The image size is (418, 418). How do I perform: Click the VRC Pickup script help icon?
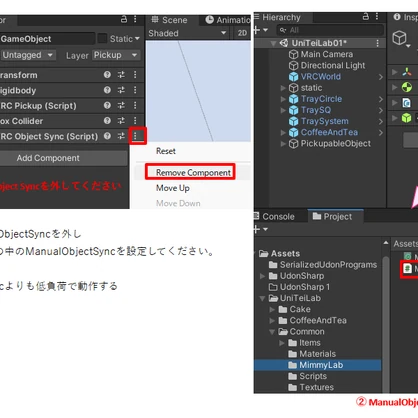point(107,105)
